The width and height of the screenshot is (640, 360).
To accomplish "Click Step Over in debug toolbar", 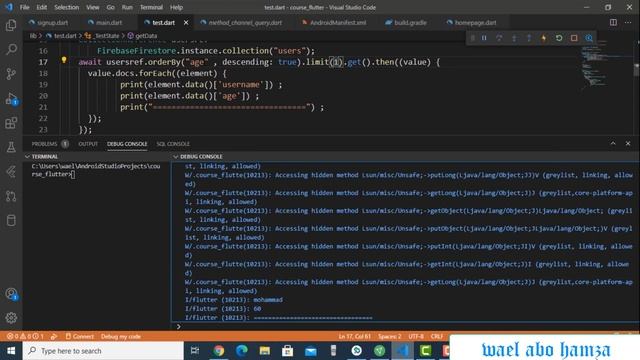I will click(499, 38).
